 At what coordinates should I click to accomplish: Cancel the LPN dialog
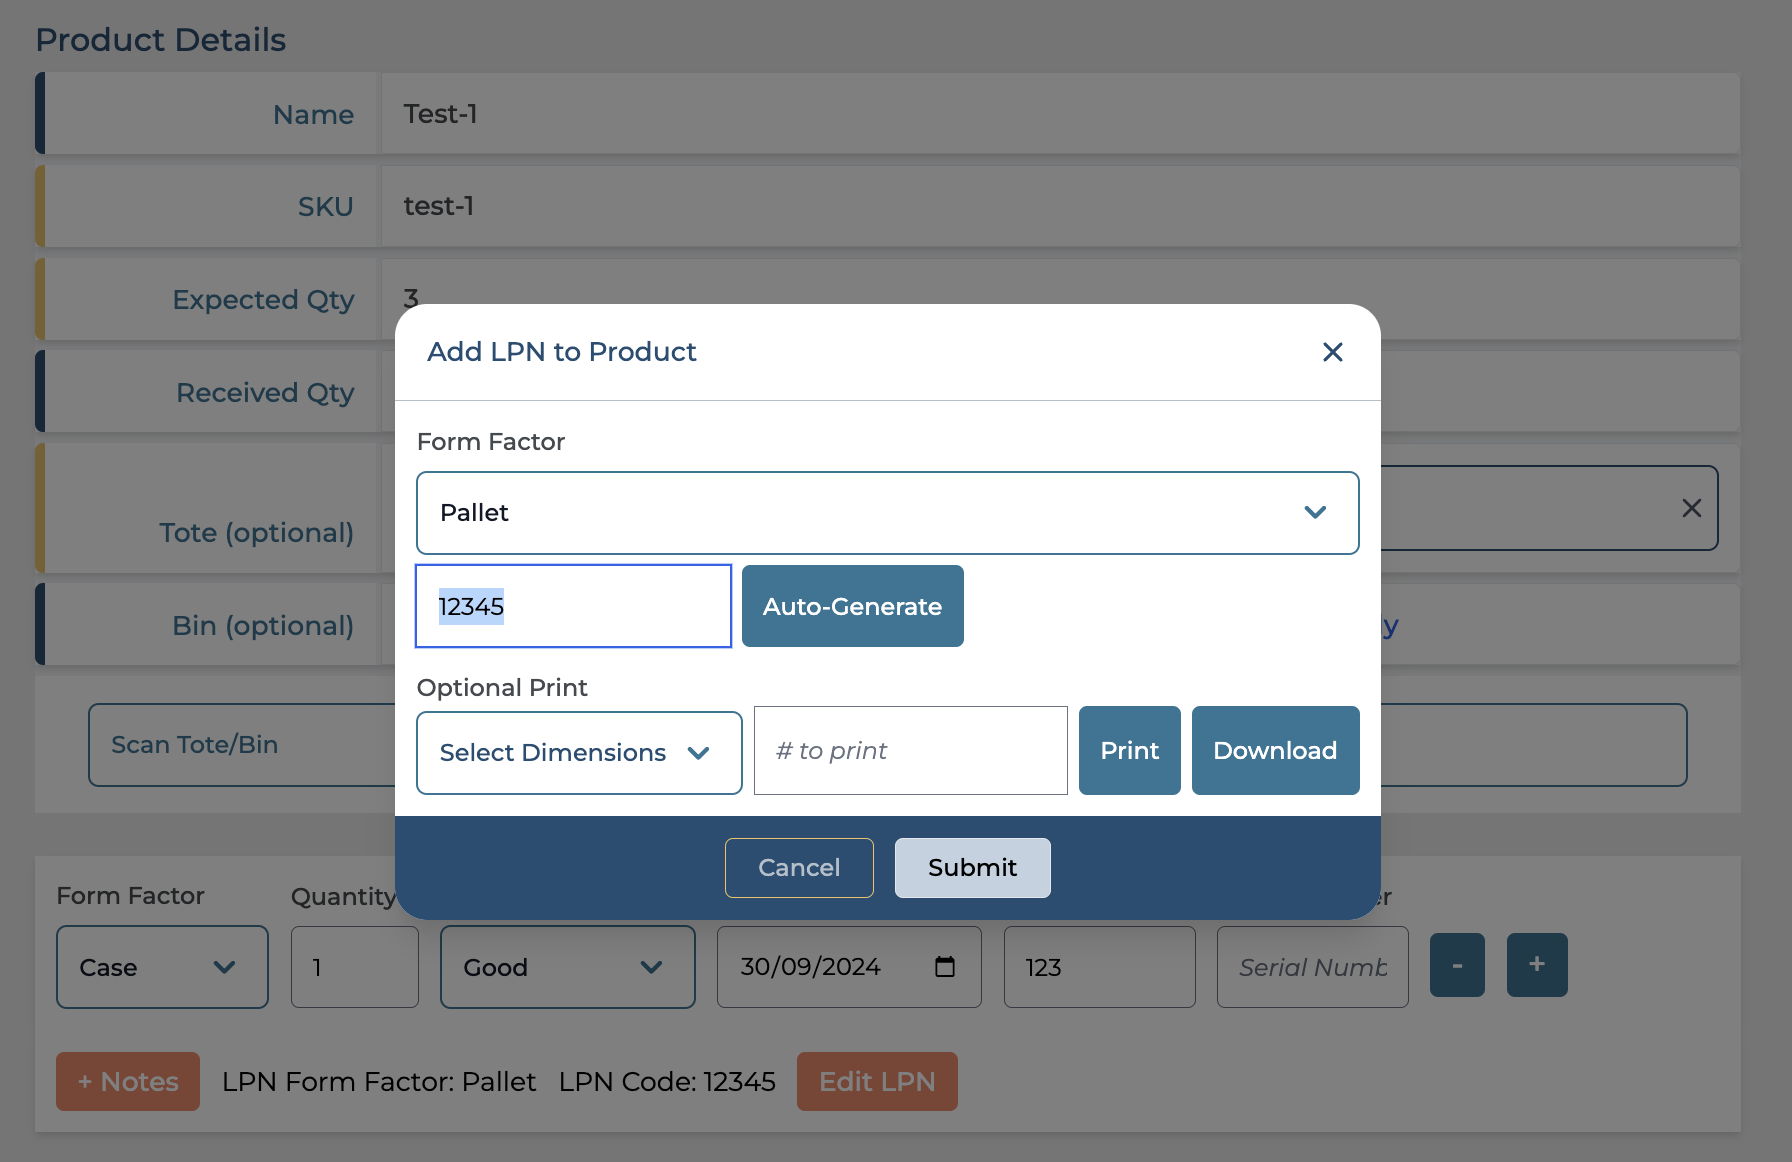pyautogui.click(x=798, y=868)
